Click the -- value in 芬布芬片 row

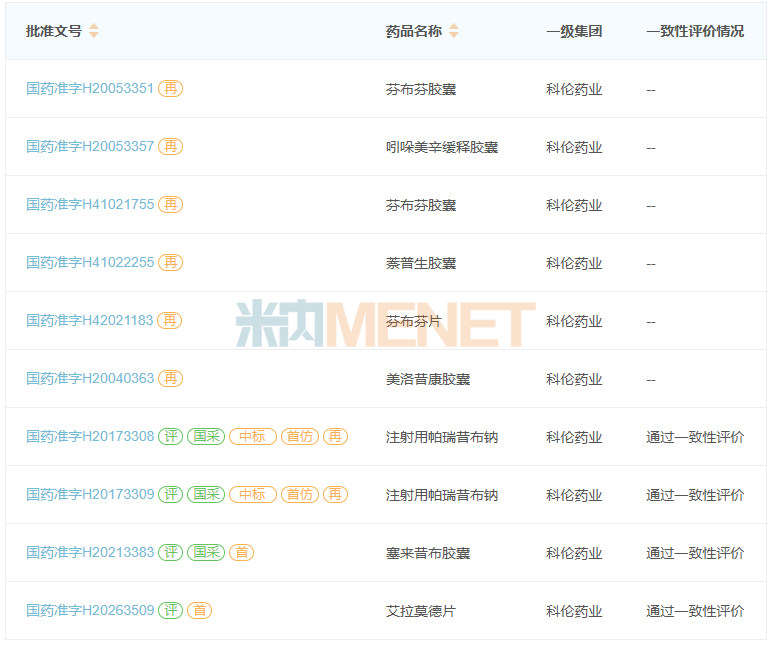pyautogui.click(x=651, y=322)
